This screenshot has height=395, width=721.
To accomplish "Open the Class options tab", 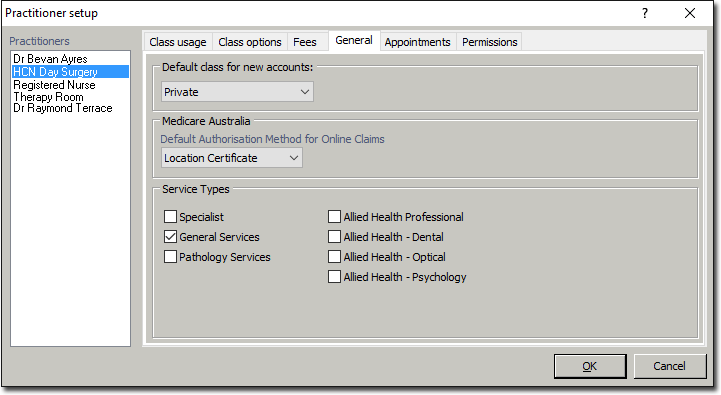I will tap(250, 42).
